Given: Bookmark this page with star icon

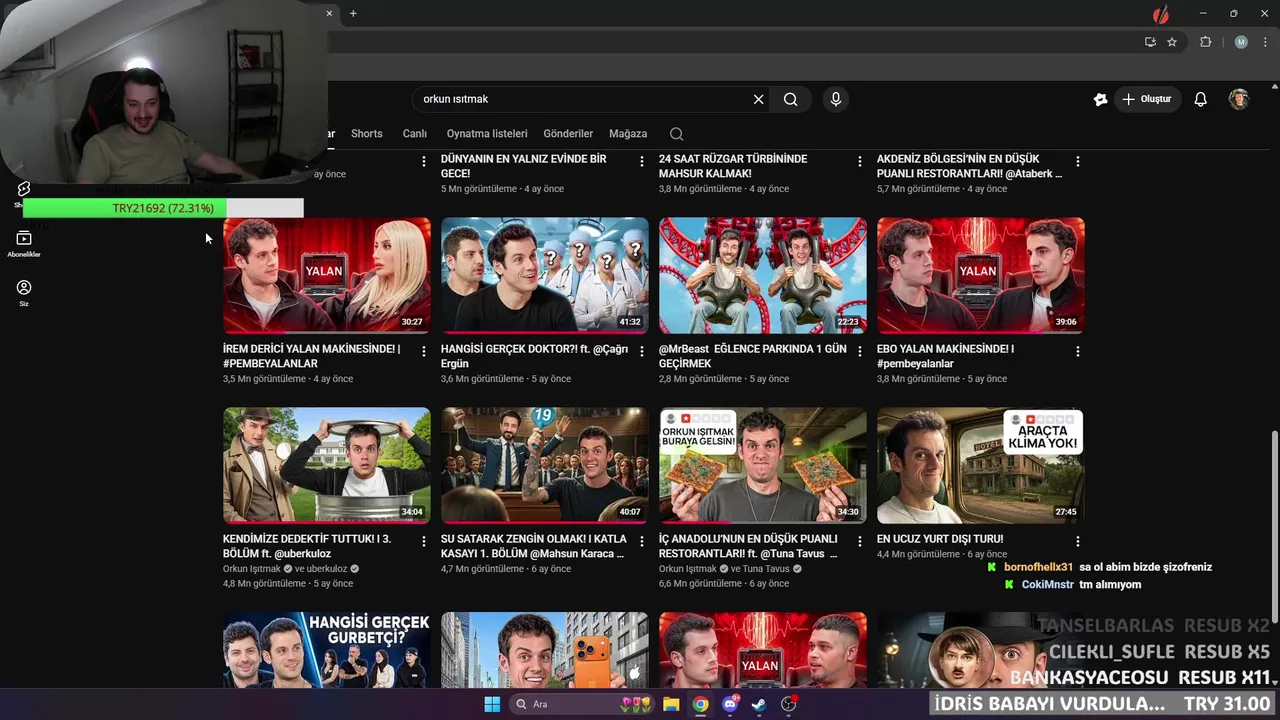Looking at the screenshot, I should [x=1172, y=42].
